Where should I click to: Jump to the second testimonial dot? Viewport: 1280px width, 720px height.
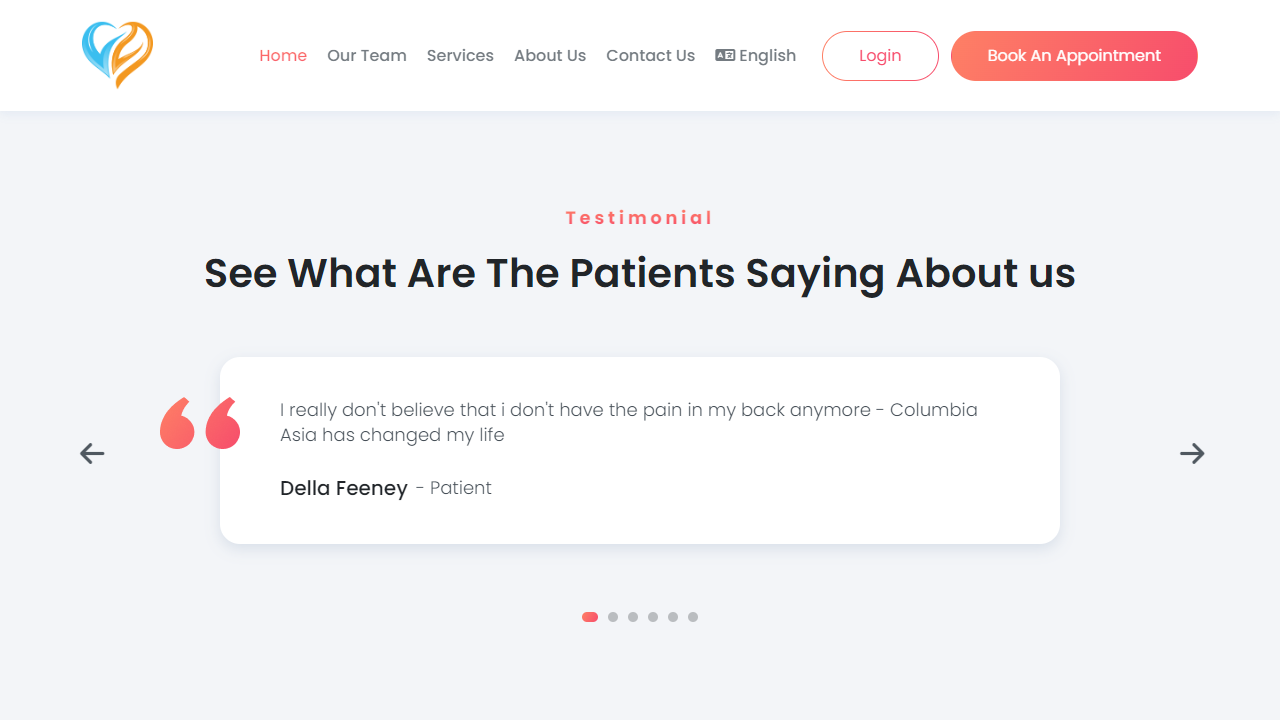tap(613, 617)
